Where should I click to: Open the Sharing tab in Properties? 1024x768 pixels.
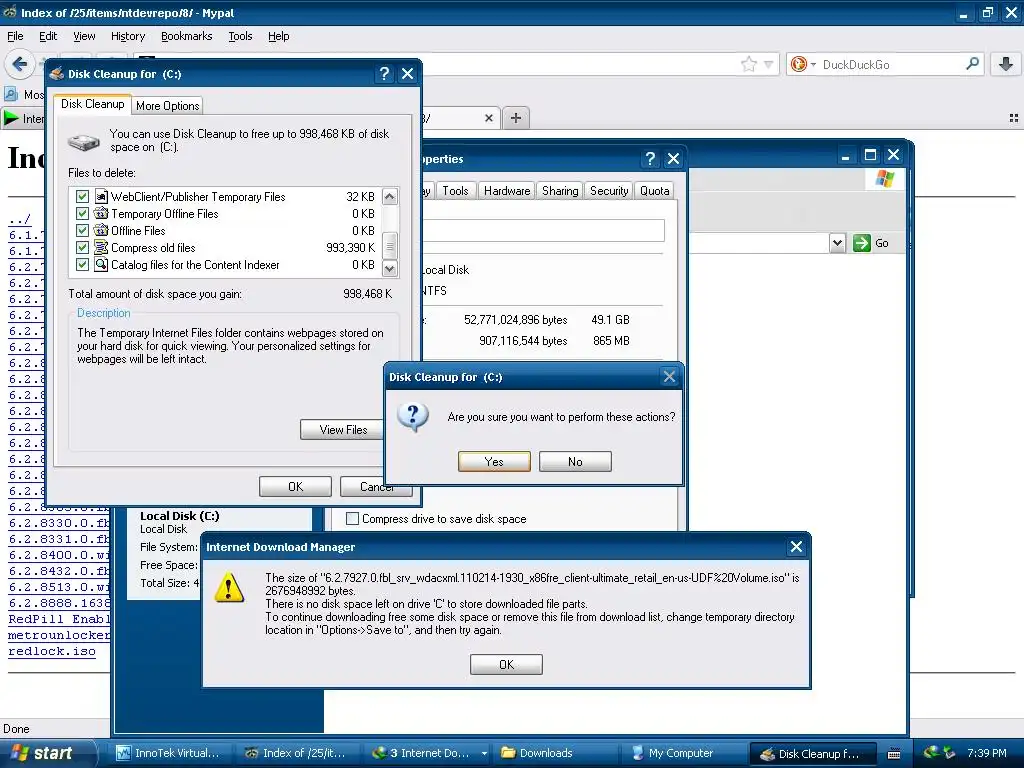(560, 191)
